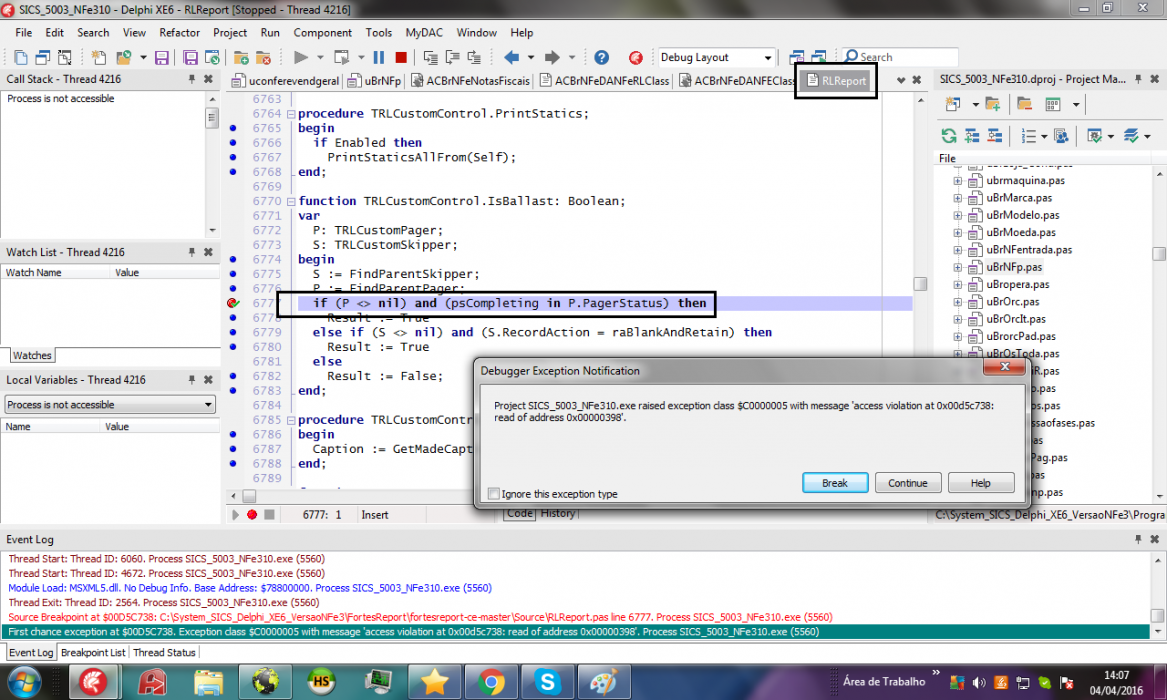
Task: Click the Step Over debug icon
Action: tap(452, 57)
